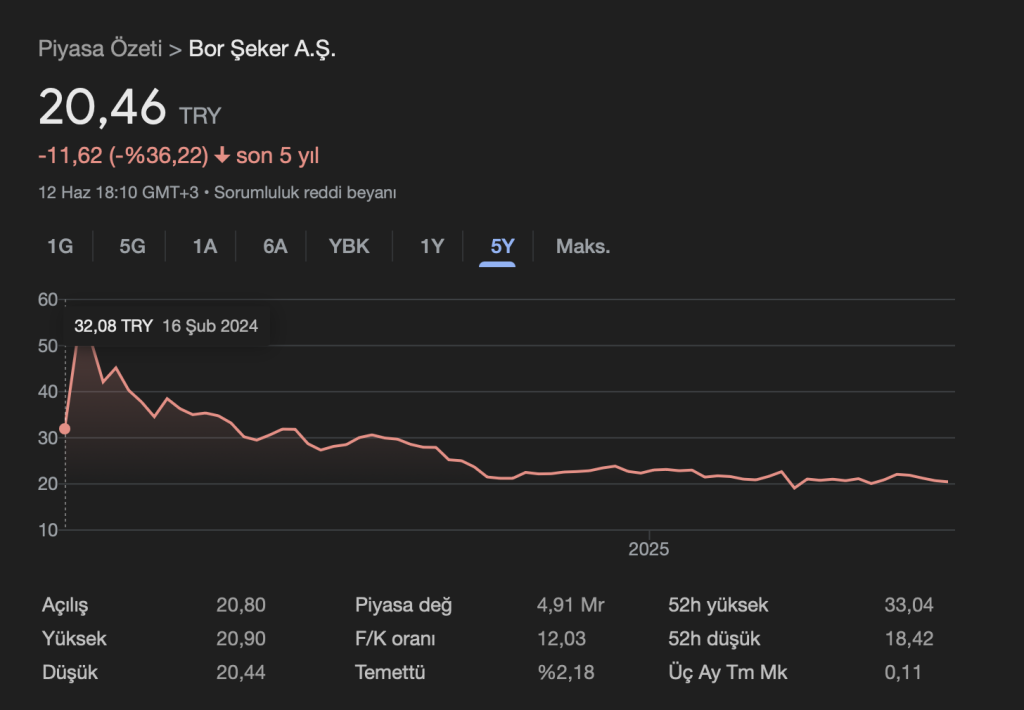Open the Sorumluluk reddi beyanı link
Viewport: 1024px width, 710px height.
[x=305, y=193]
